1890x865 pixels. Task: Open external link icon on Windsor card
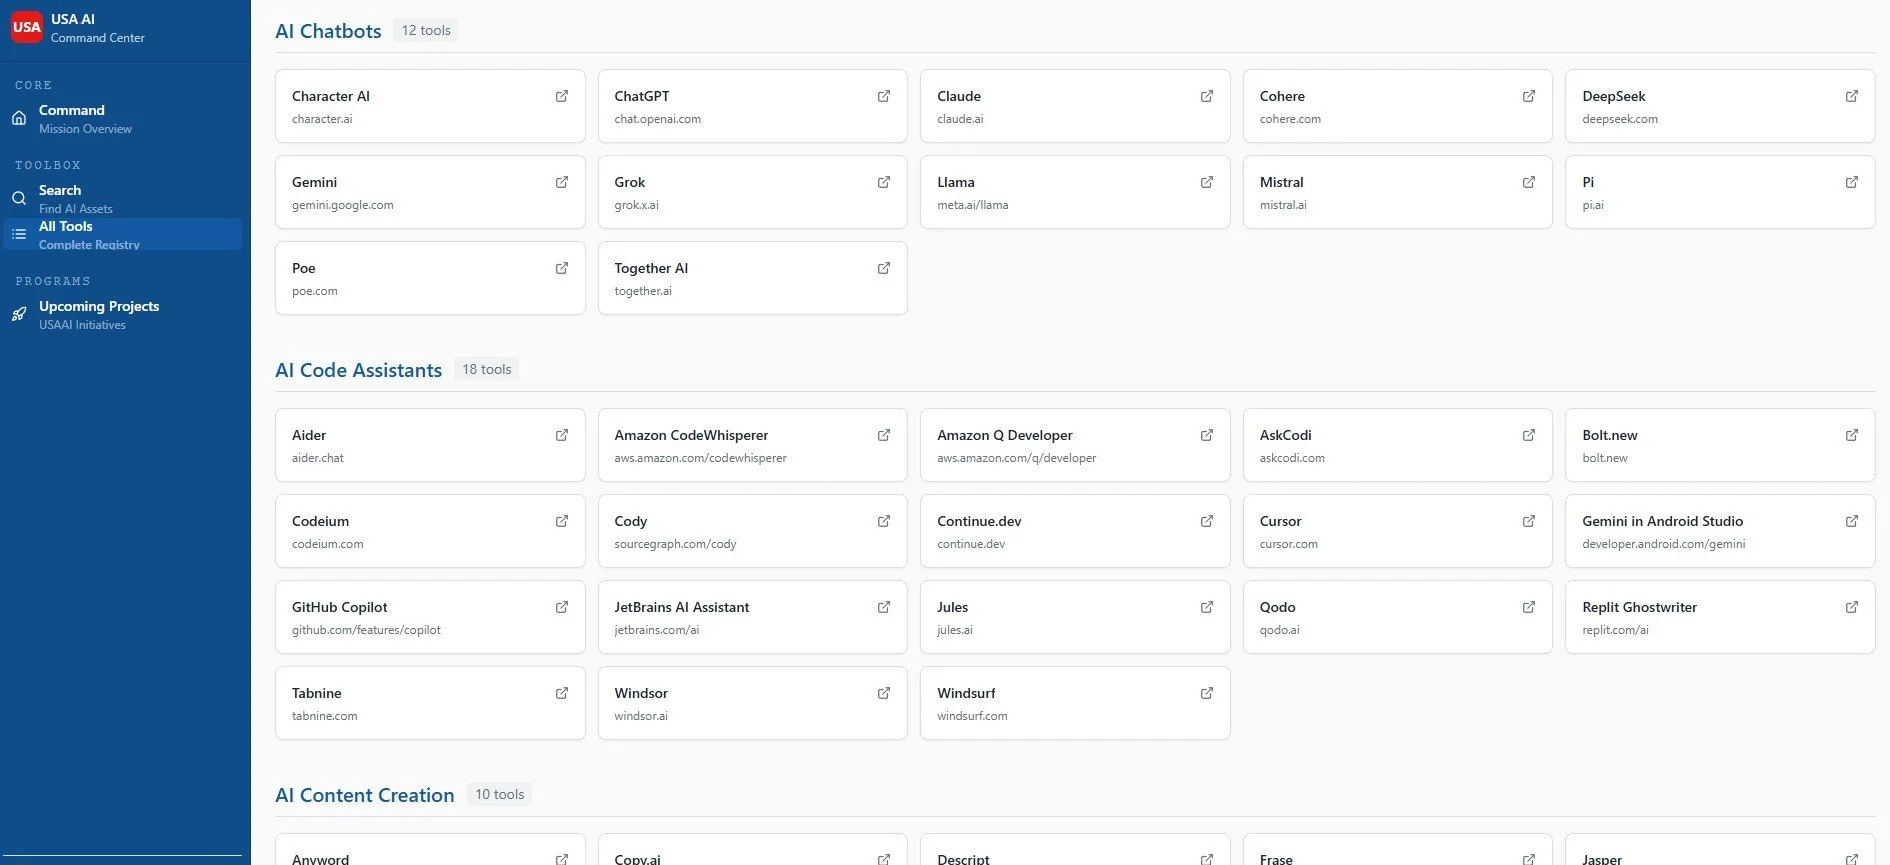tap(884, 693)
